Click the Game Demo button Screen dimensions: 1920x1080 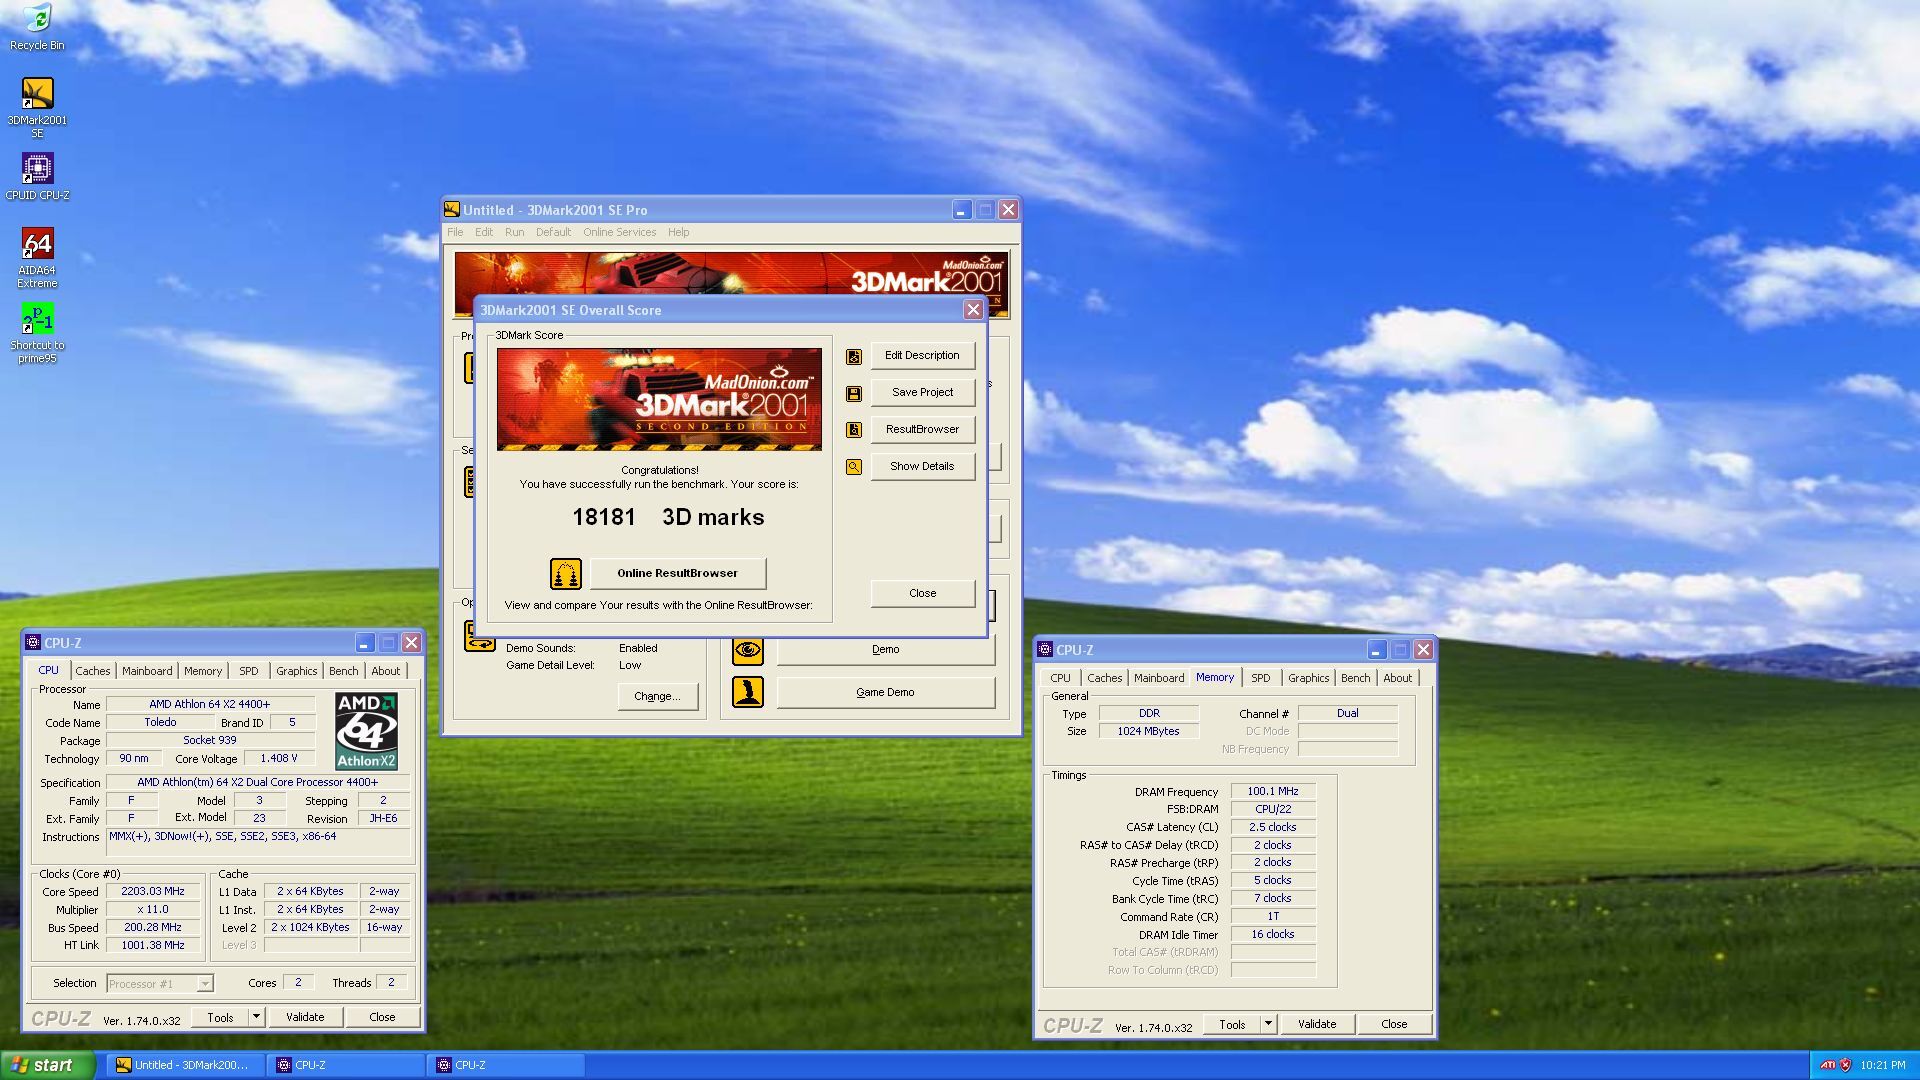click(x=885, y=692)
